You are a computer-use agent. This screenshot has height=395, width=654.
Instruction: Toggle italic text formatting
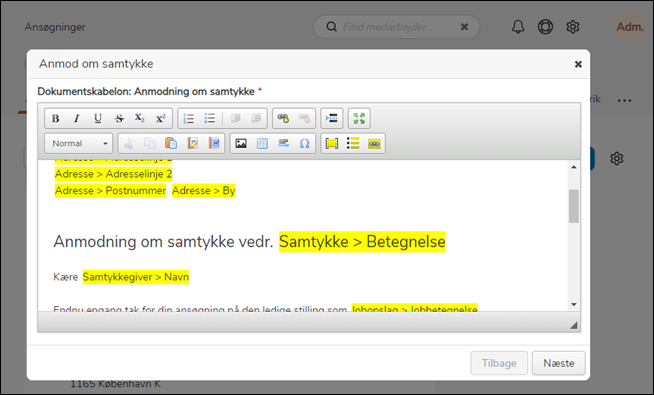pos(77,119)
